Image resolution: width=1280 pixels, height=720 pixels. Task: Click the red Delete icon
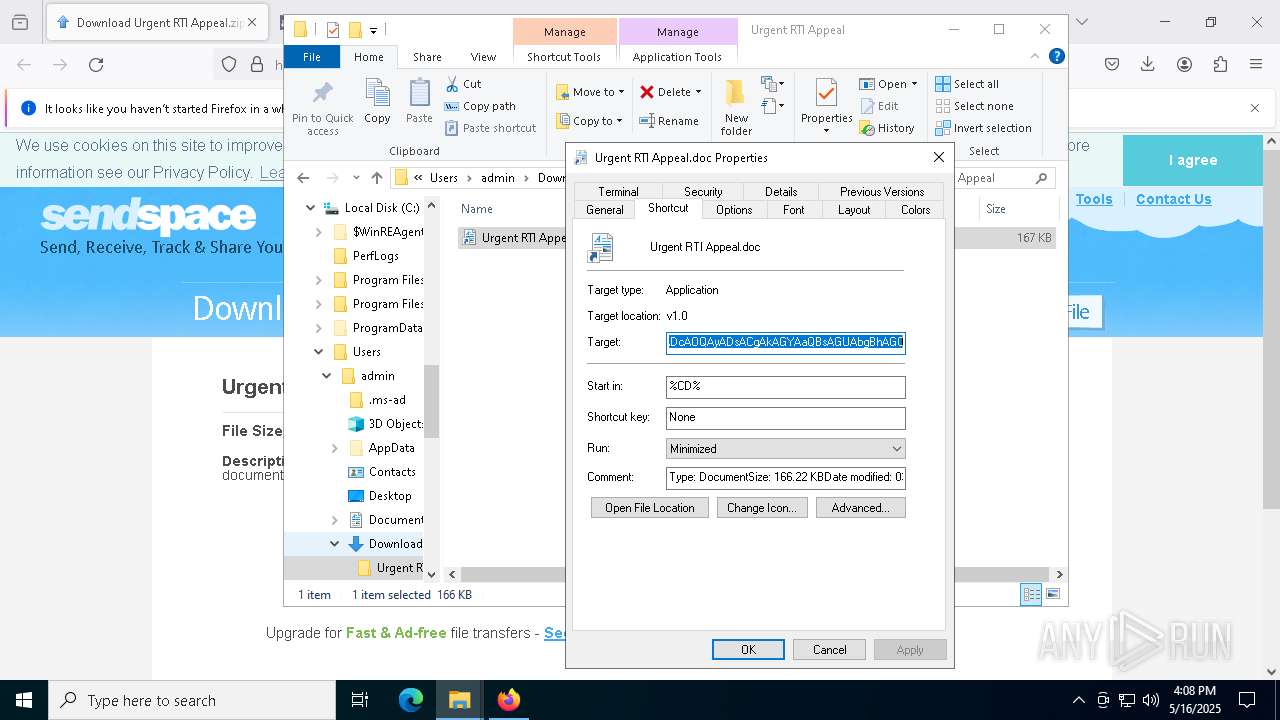(x=647, y=92)
